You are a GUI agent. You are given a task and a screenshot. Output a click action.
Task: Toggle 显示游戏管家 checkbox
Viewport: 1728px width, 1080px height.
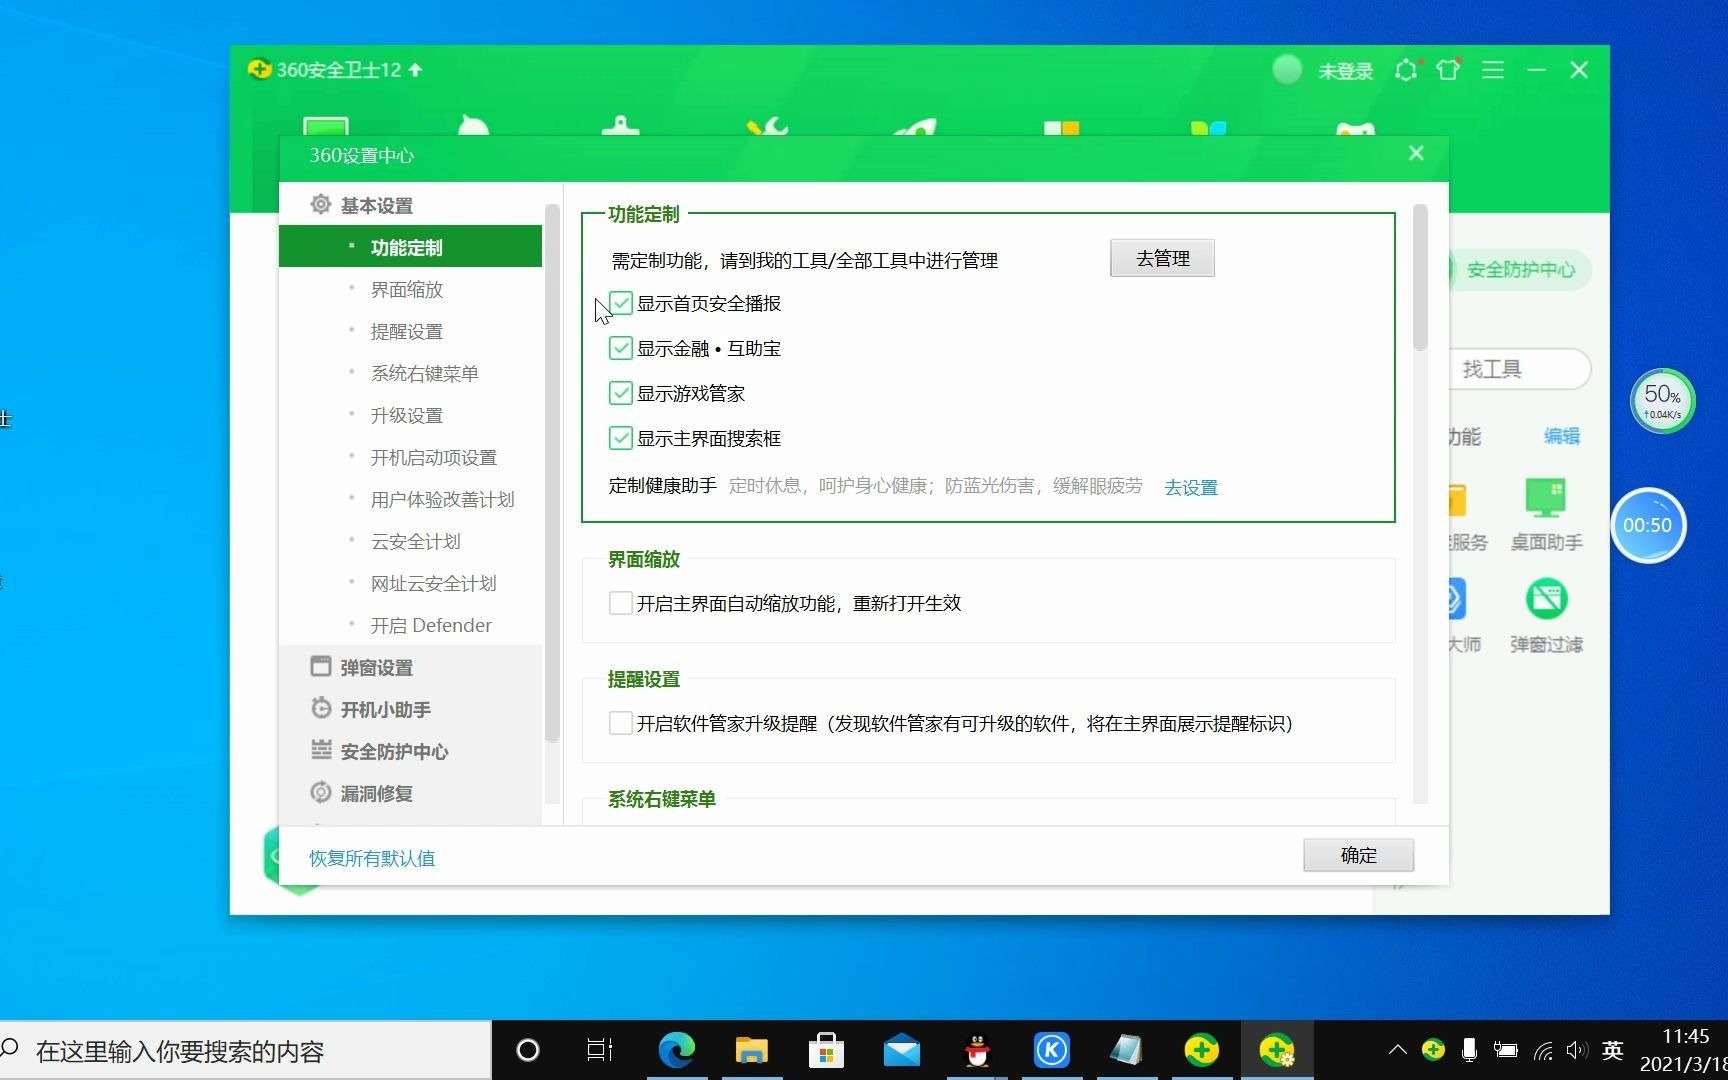click(x=620, y=393)
